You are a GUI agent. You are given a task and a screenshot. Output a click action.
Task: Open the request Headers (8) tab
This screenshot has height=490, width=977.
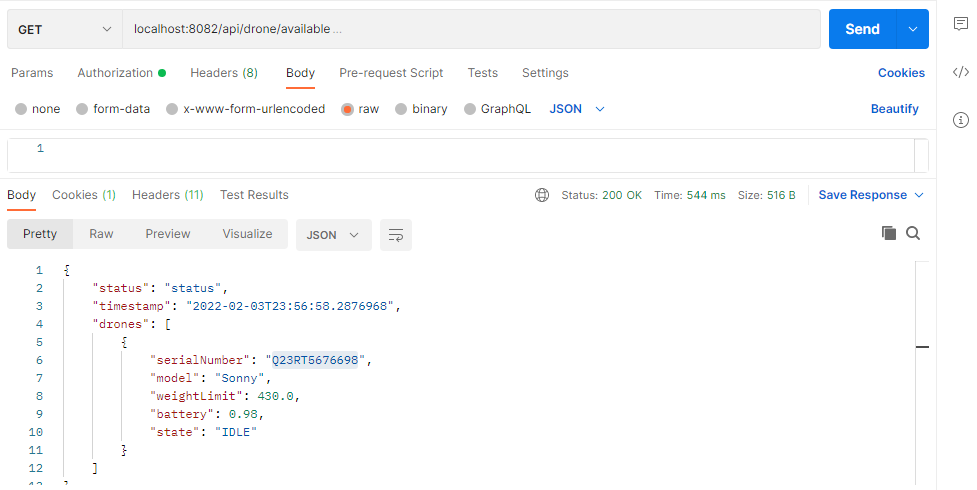pyautogui.click(x=224, y=73)
